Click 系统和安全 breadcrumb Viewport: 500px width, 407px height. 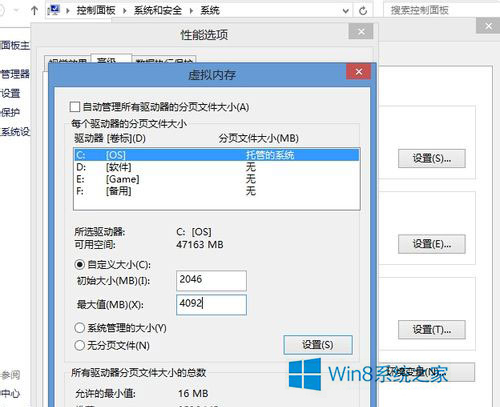pyautogui.click(x=158, y=11)
